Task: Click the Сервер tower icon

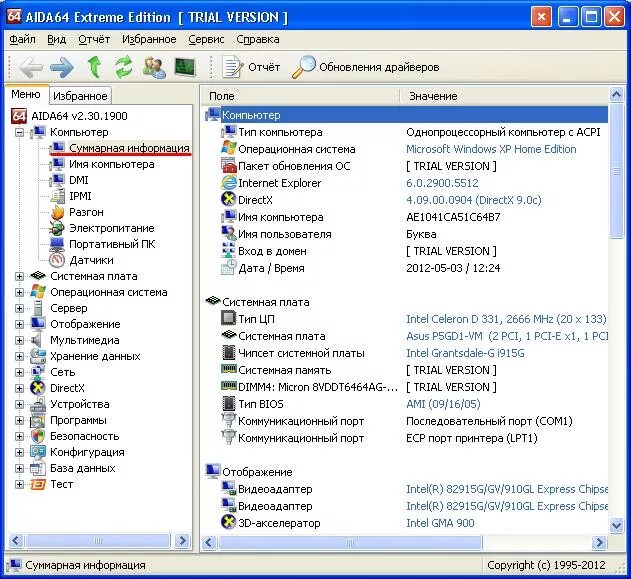Action: 38,308
